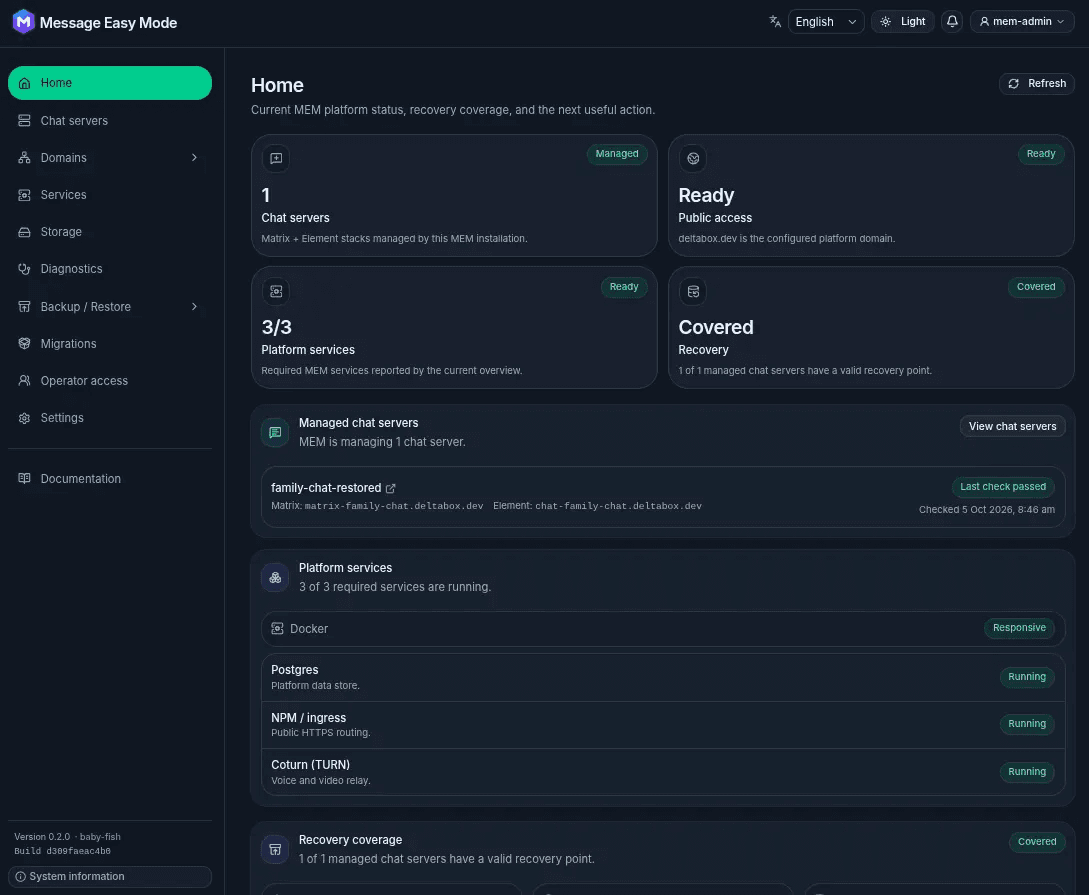Click the Chat servers card icon
This screenshot has height=895, width=1089.
276,158
